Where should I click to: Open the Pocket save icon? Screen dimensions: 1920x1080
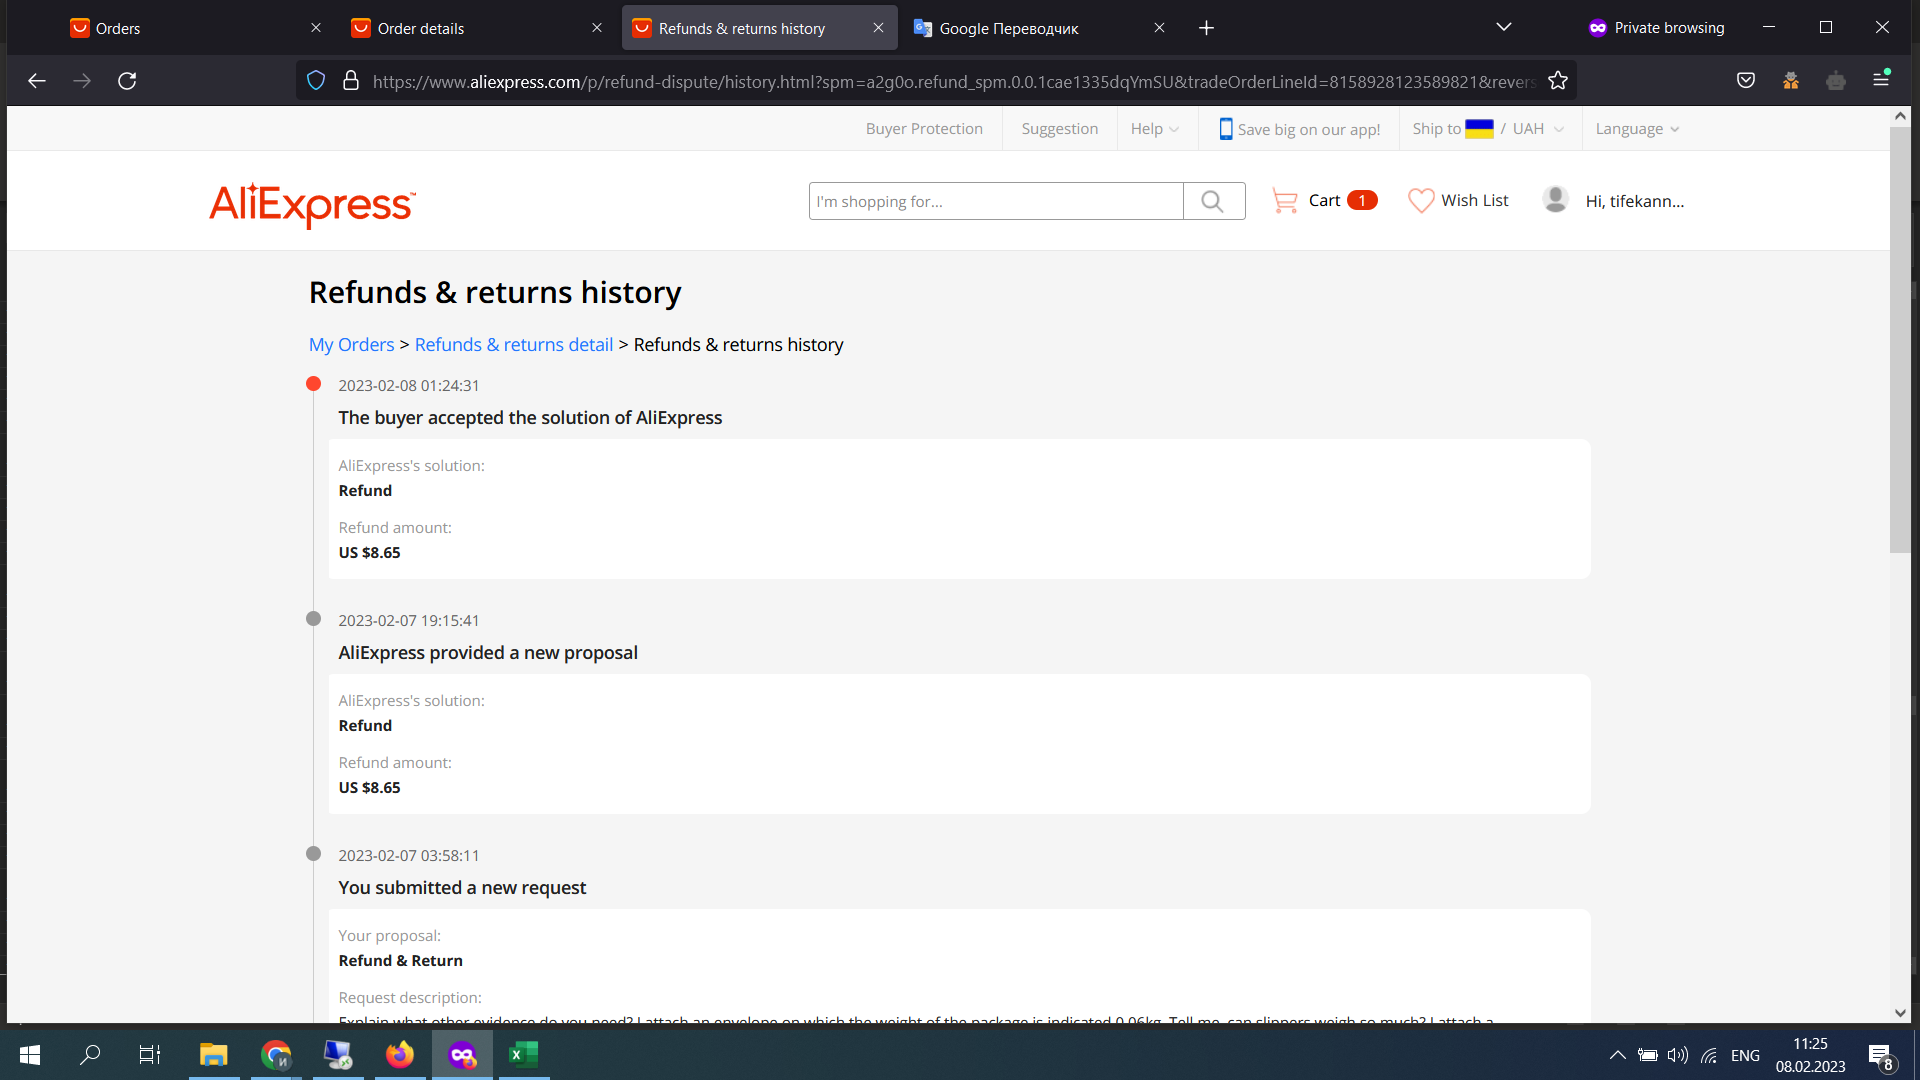pos(1746,81)
